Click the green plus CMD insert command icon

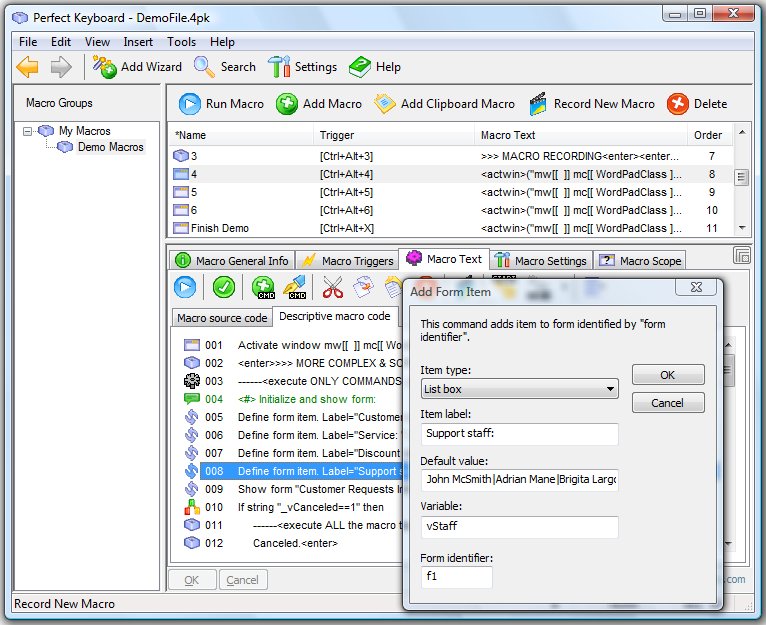click(263, 287)
